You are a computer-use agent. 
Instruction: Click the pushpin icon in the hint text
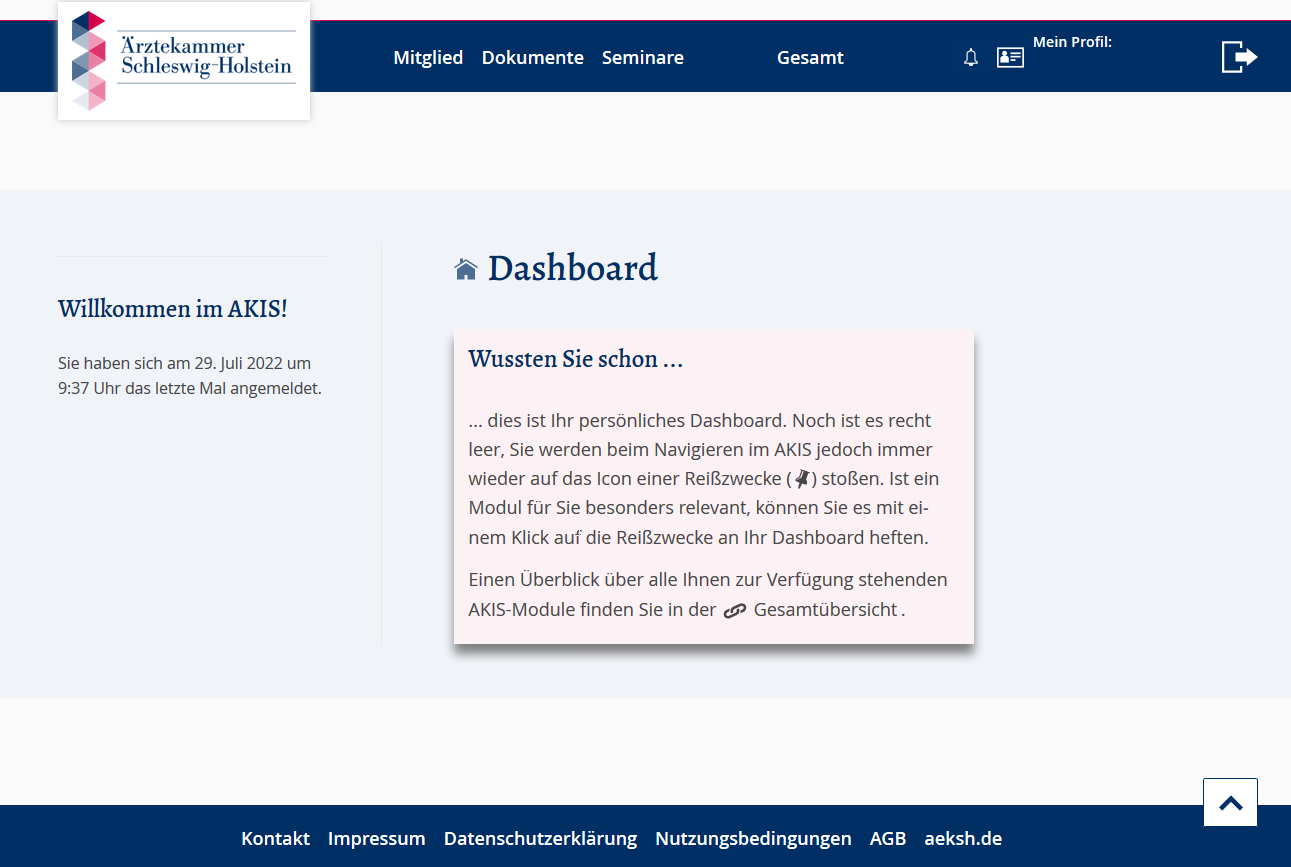pyautogui.click(x=801, y=478)
